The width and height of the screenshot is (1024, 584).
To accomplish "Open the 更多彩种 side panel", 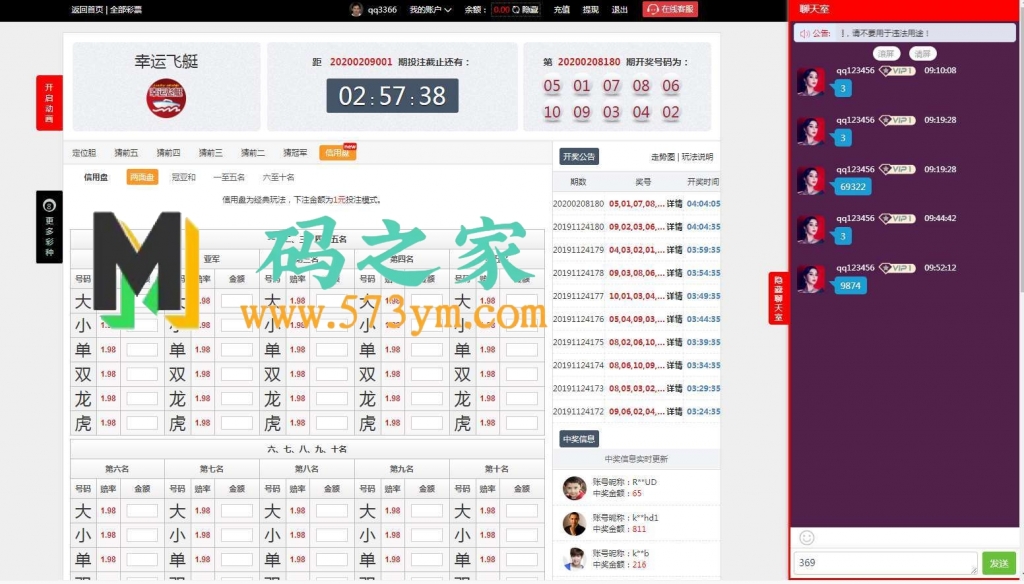I will [49, 227].
